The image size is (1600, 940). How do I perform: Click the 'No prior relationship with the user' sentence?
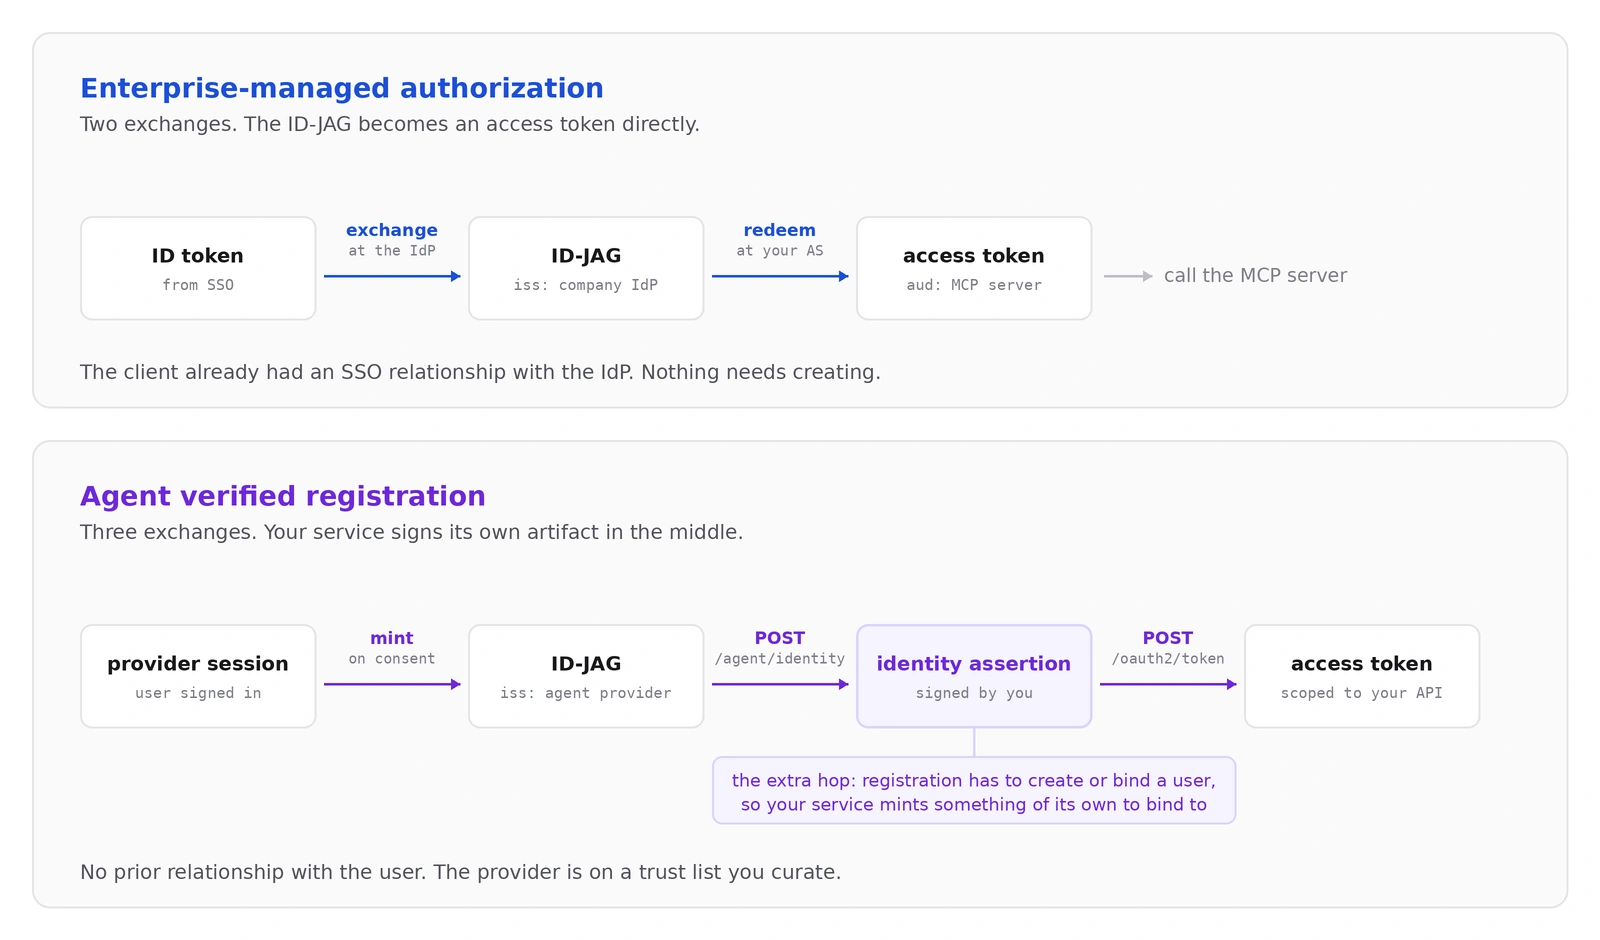pos(254,873)
